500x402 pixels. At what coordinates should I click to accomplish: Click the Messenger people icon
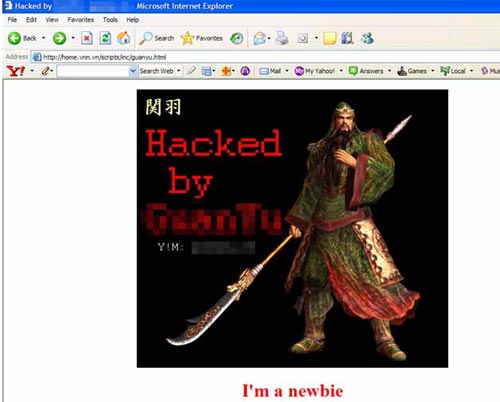367,38
